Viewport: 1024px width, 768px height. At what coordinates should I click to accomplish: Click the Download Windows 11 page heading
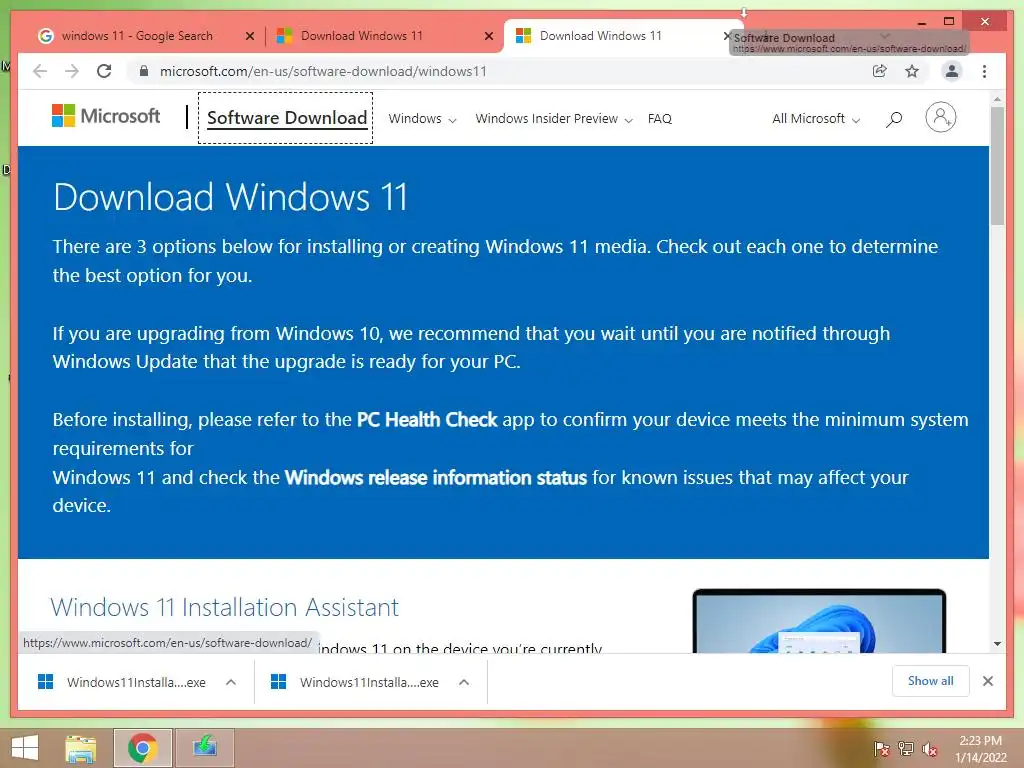pyautogui.click(x=231, y=197)
